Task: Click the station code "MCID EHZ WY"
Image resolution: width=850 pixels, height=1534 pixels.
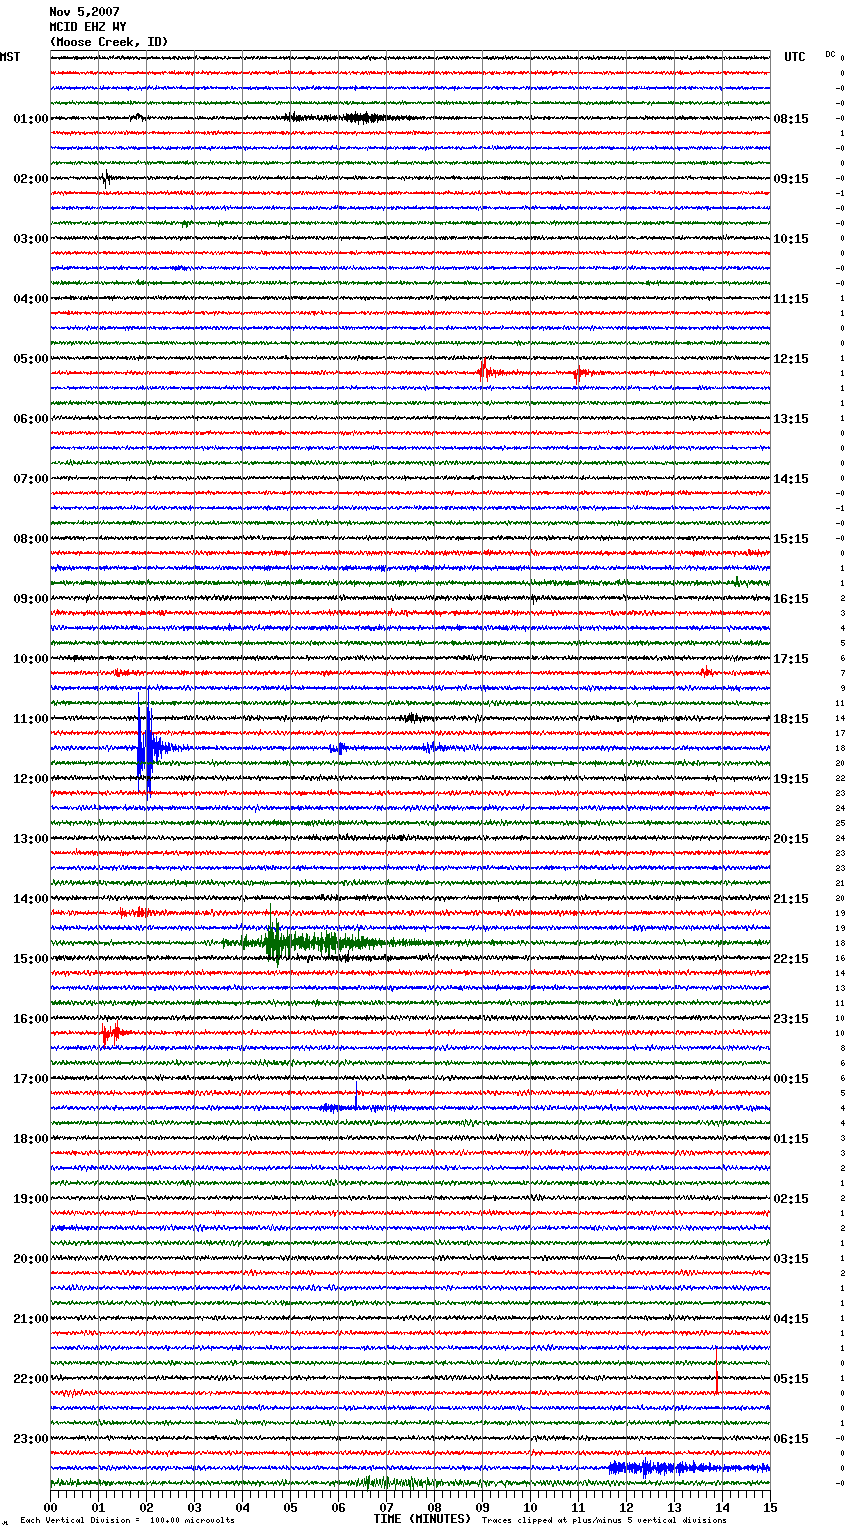Action: [87, 27]
